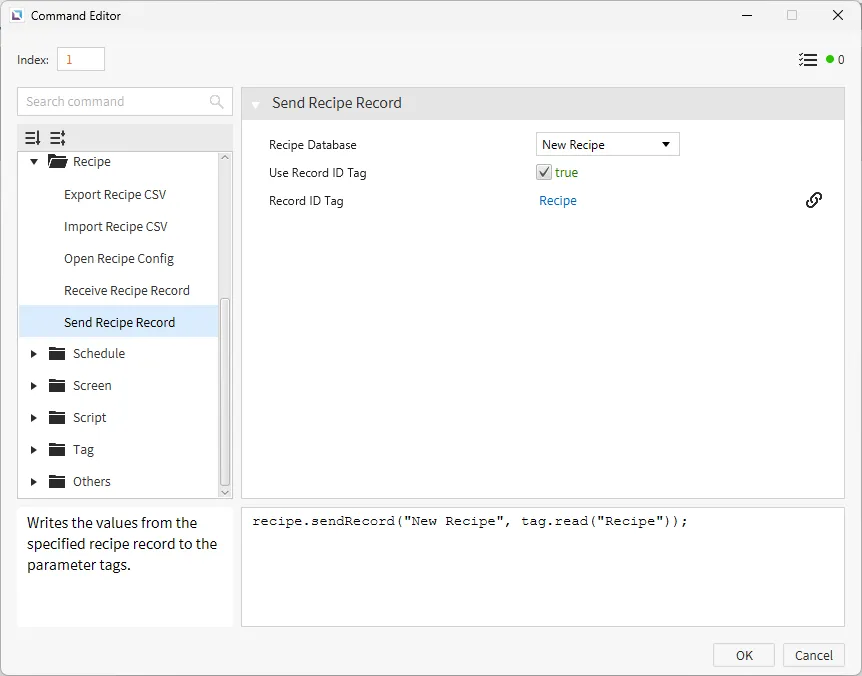Open the Recipe Database dropdown

(x=608, y=145)
